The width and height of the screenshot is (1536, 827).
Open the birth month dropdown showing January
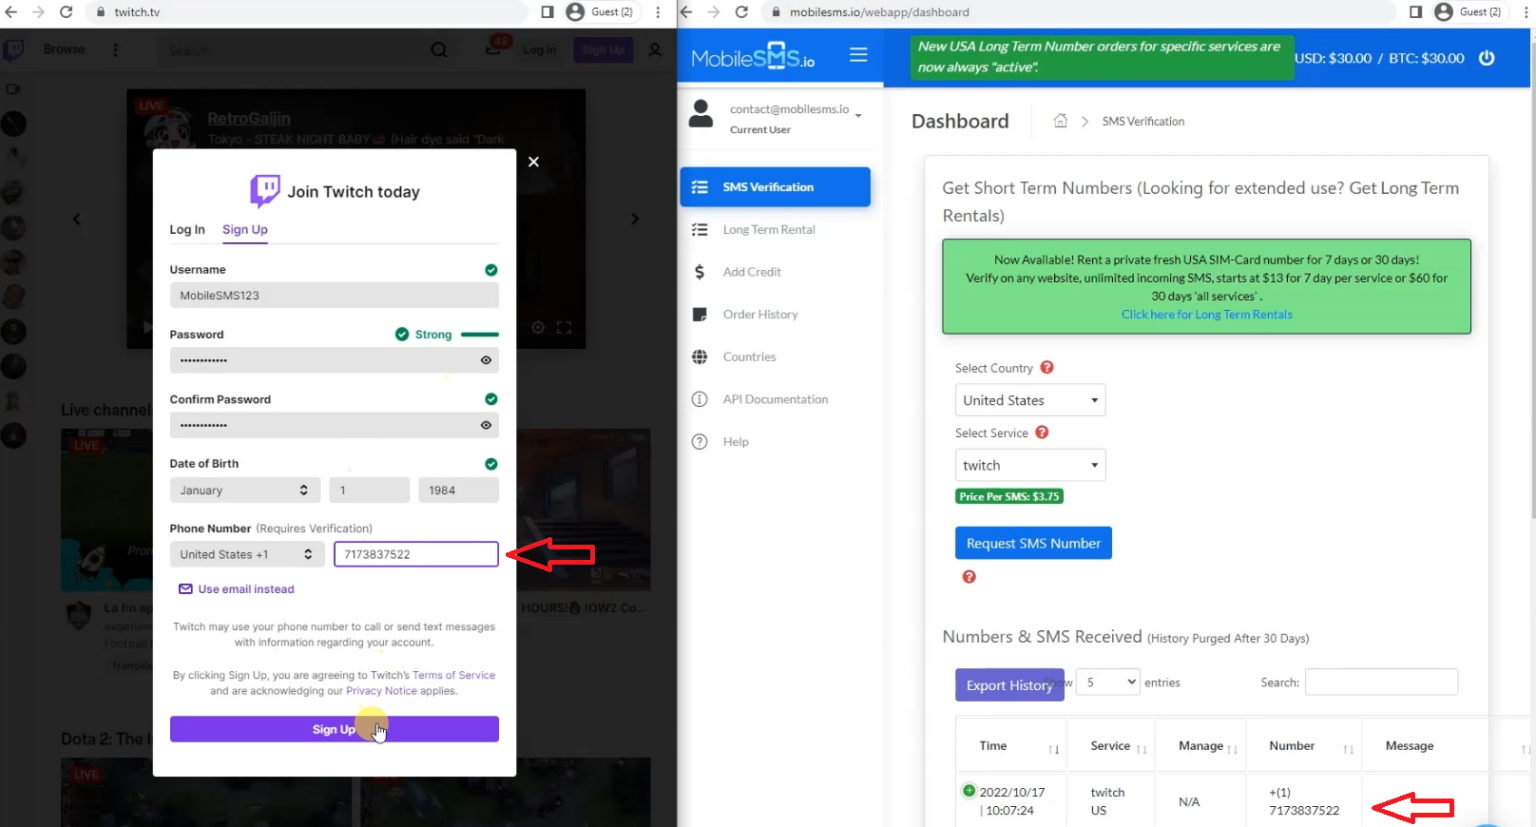(x=244, y=490)
